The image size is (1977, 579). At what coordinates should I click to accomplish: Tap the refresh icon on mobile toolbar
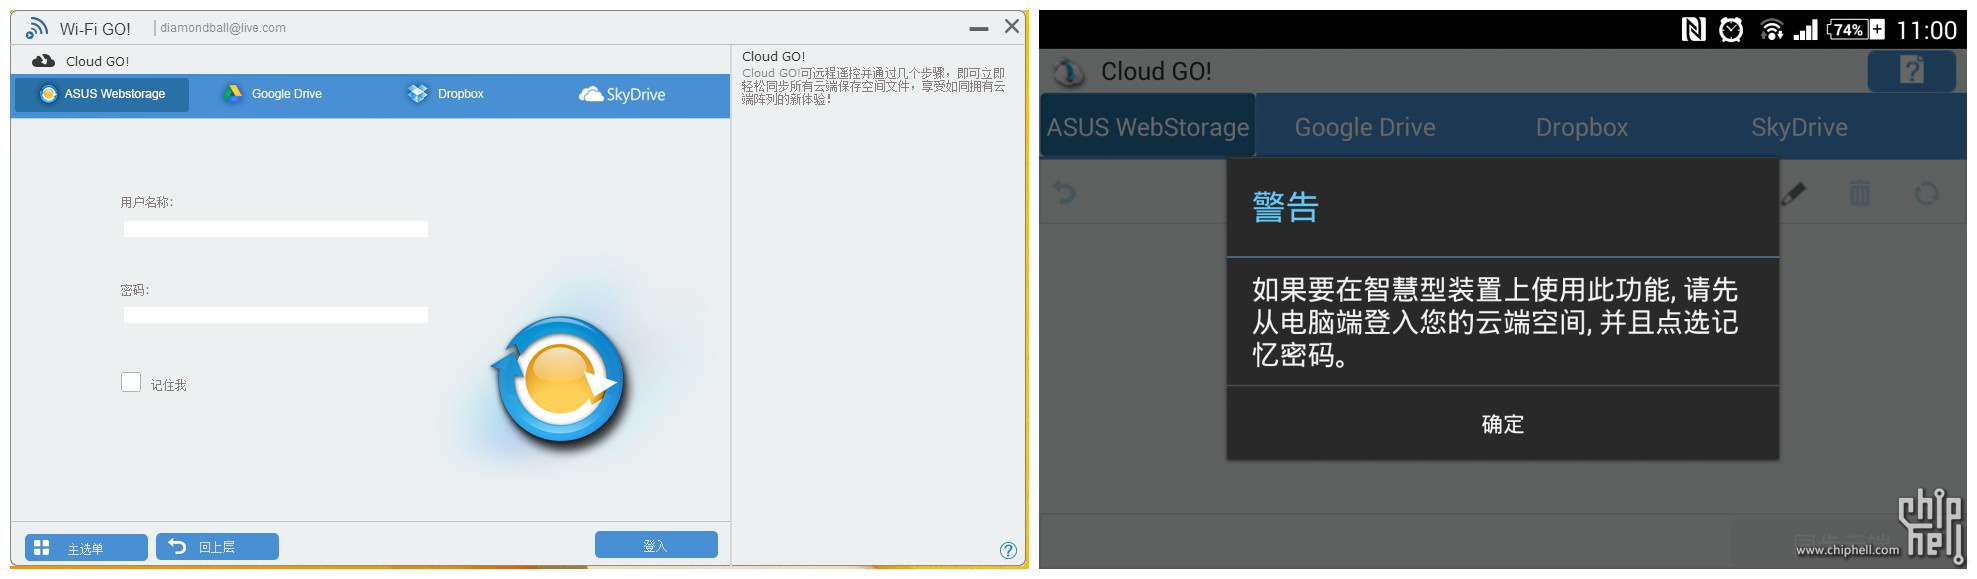(x=1926, y=193)
